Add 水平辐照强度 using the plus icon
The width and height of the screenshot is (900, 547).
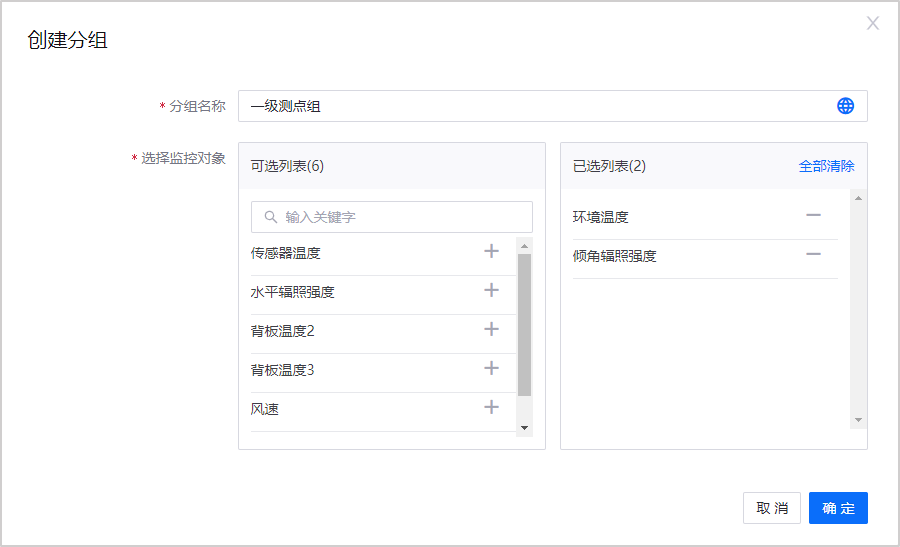(x=491, y=290)
